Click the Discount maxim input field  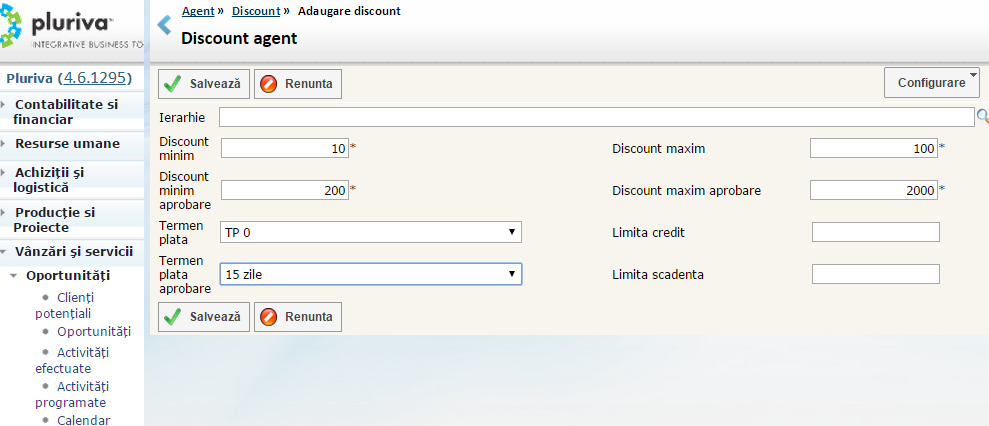873,148
